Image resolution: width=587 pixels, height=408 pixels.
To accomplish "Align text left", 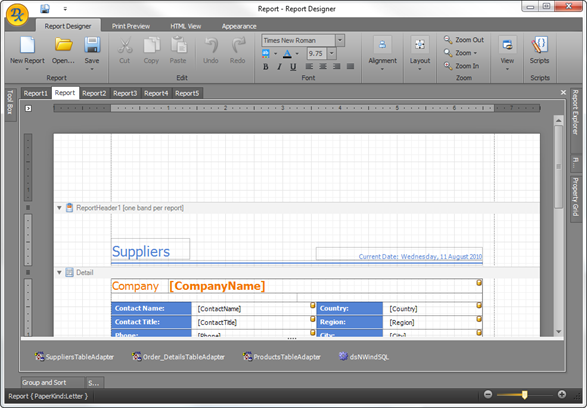I will [309, 66].
